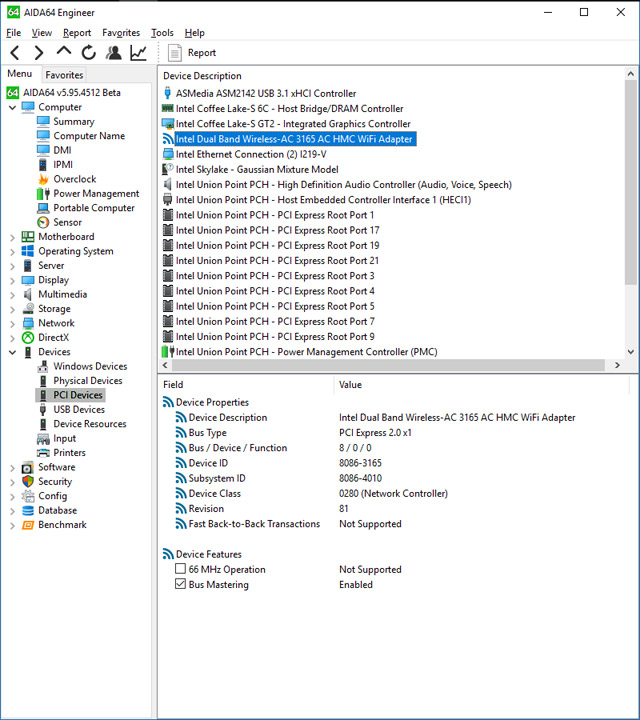Open the graph chart toolbar icon

pyautogui.click(x=138, y=53)
